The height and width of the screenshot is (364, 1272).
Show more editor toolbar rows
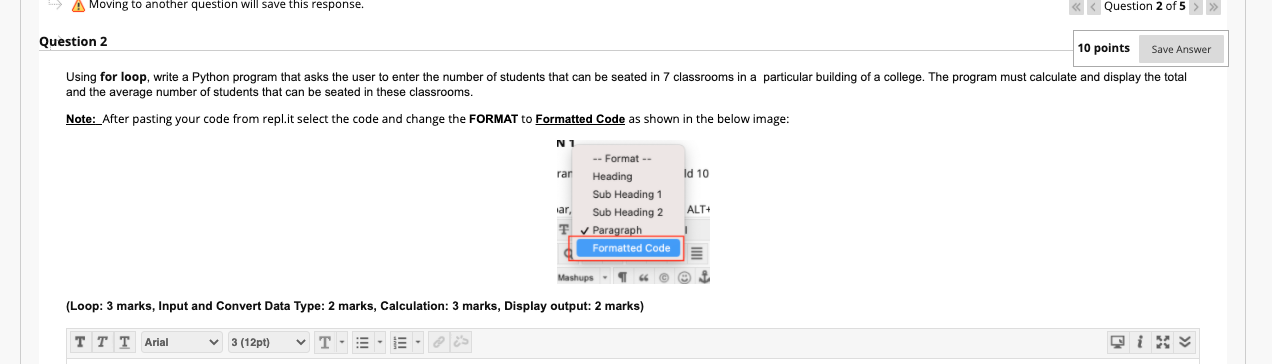click(1186, 342)
